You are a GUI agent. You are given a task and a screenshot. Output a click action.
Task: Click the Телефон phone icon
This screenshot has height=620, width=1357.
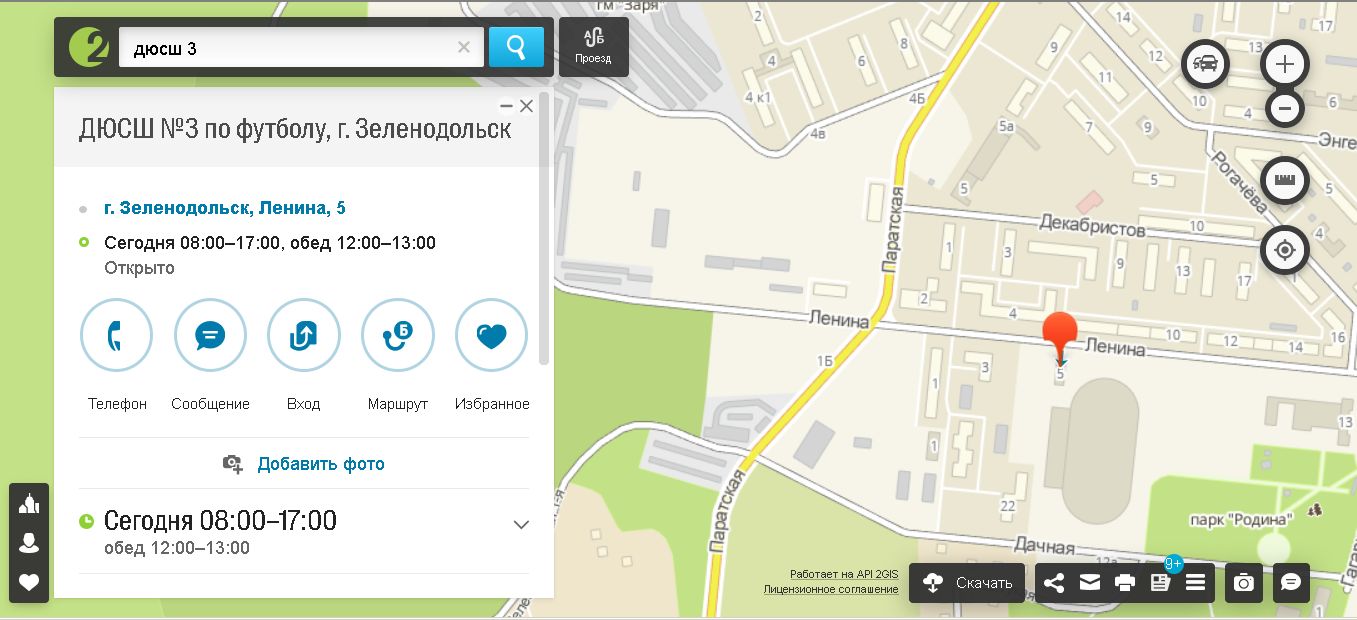117,335
